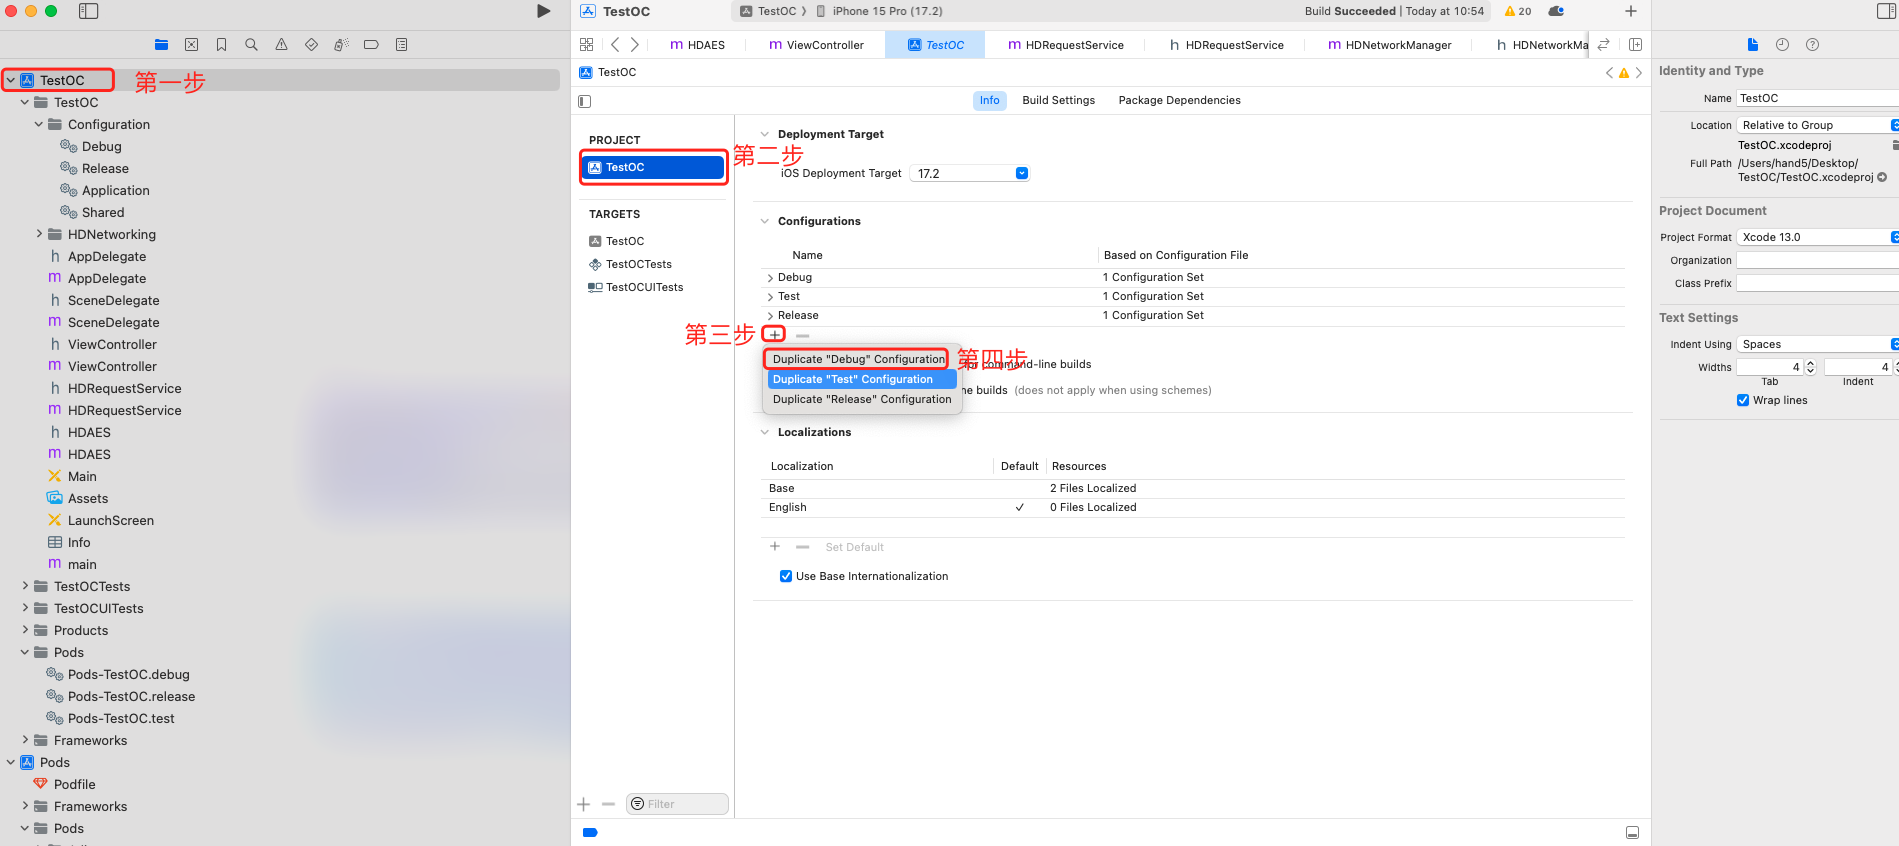Choose Duplicate "Debug" Configuration
Screen dimensions: 1899x846
(859, 359)
